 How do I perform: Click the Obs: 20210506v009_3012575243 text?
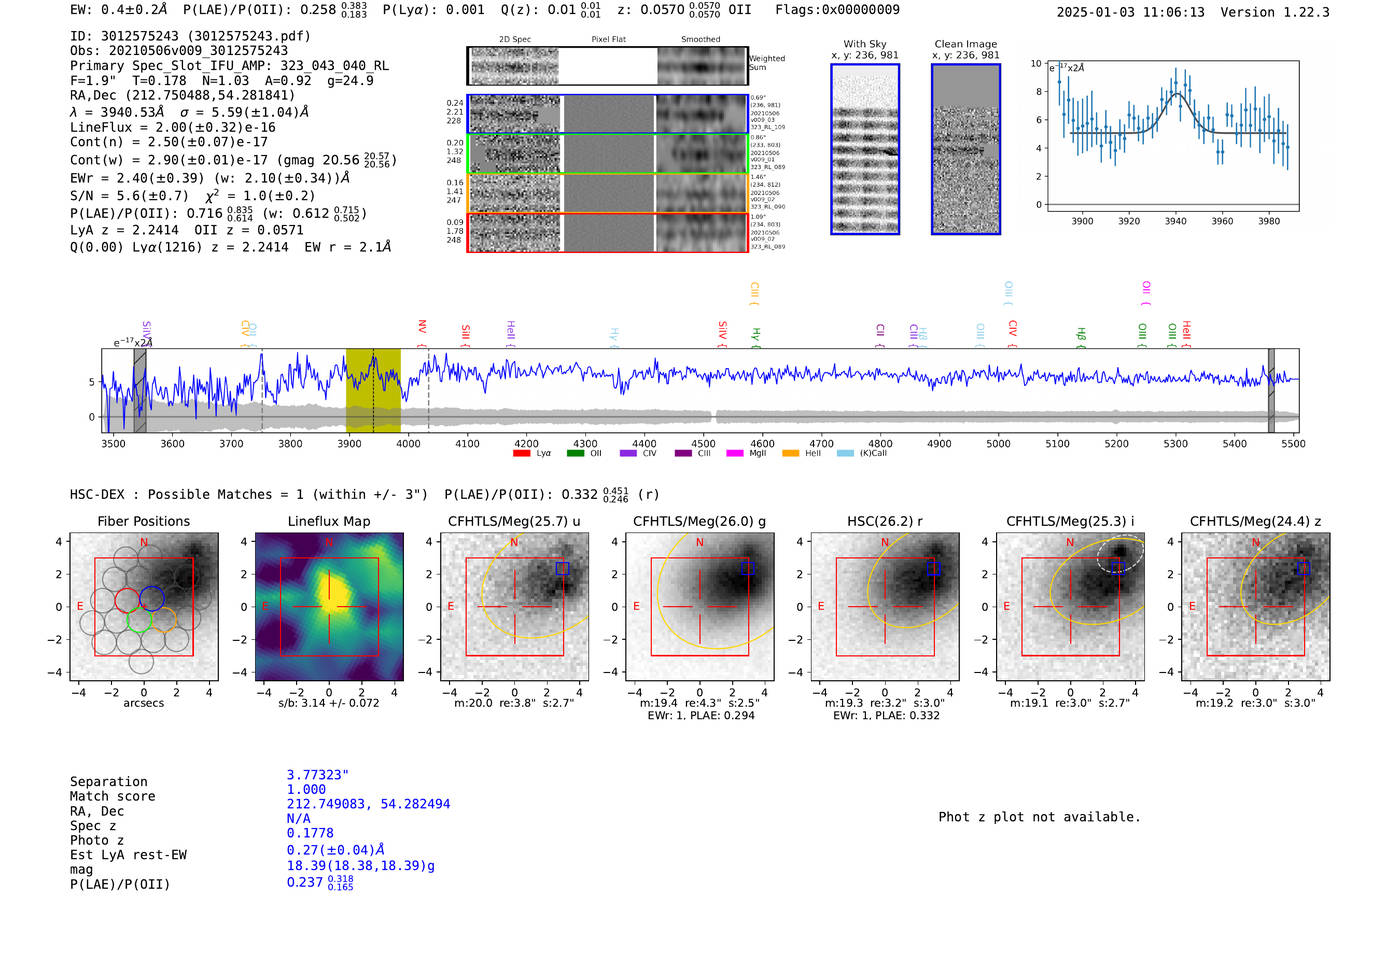(x=179, y=51)
